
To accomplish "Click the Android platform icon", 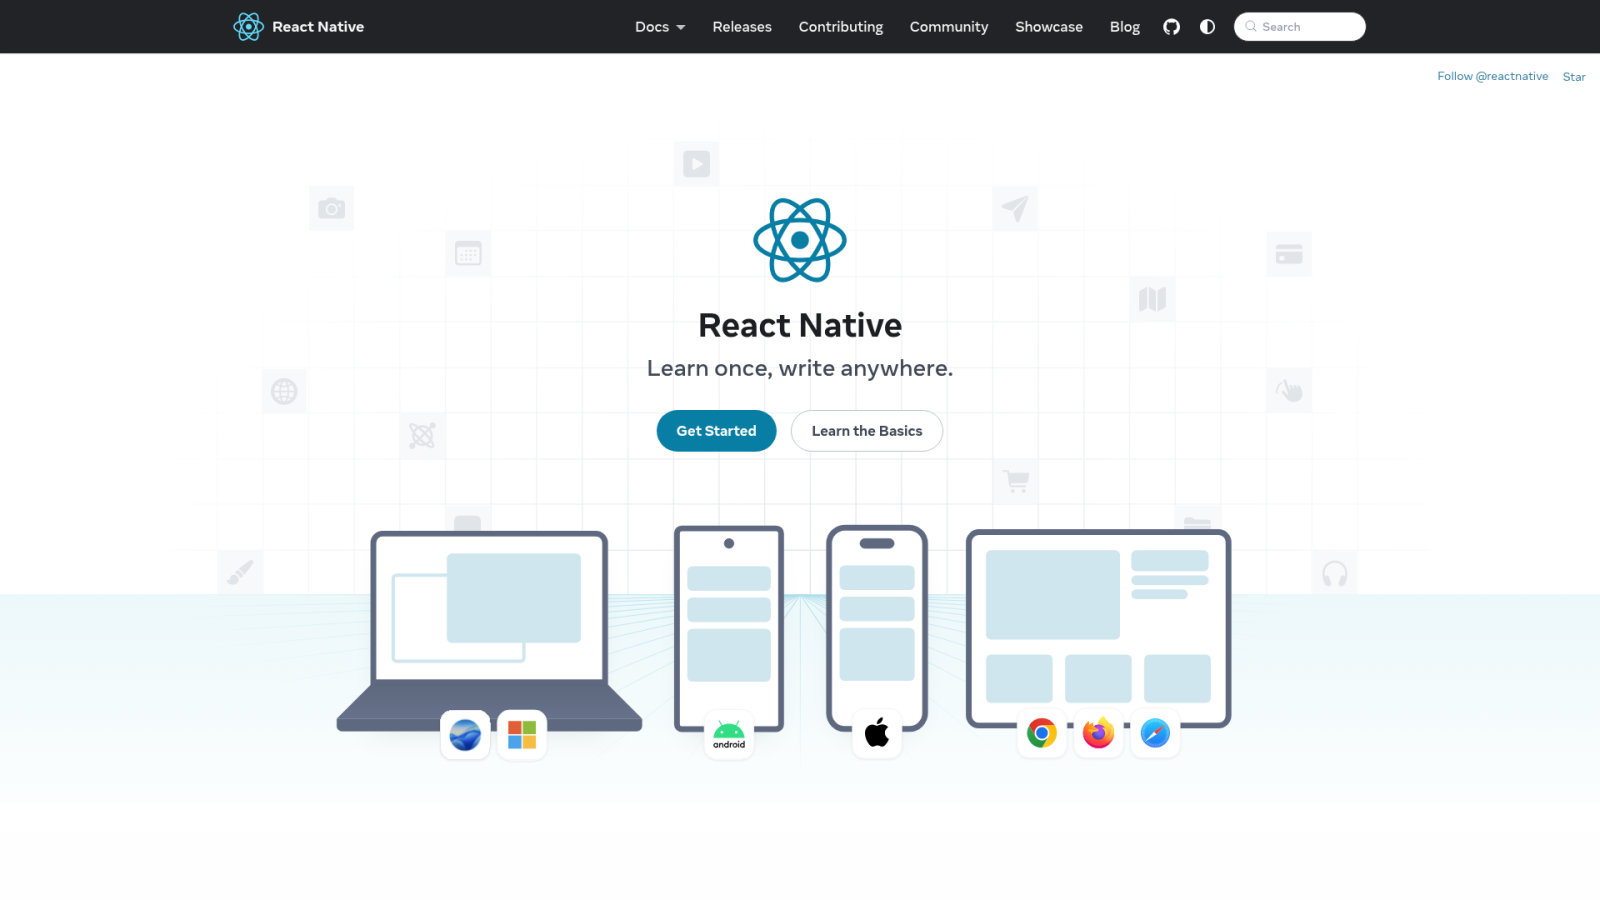I will (x=729, y=735).
